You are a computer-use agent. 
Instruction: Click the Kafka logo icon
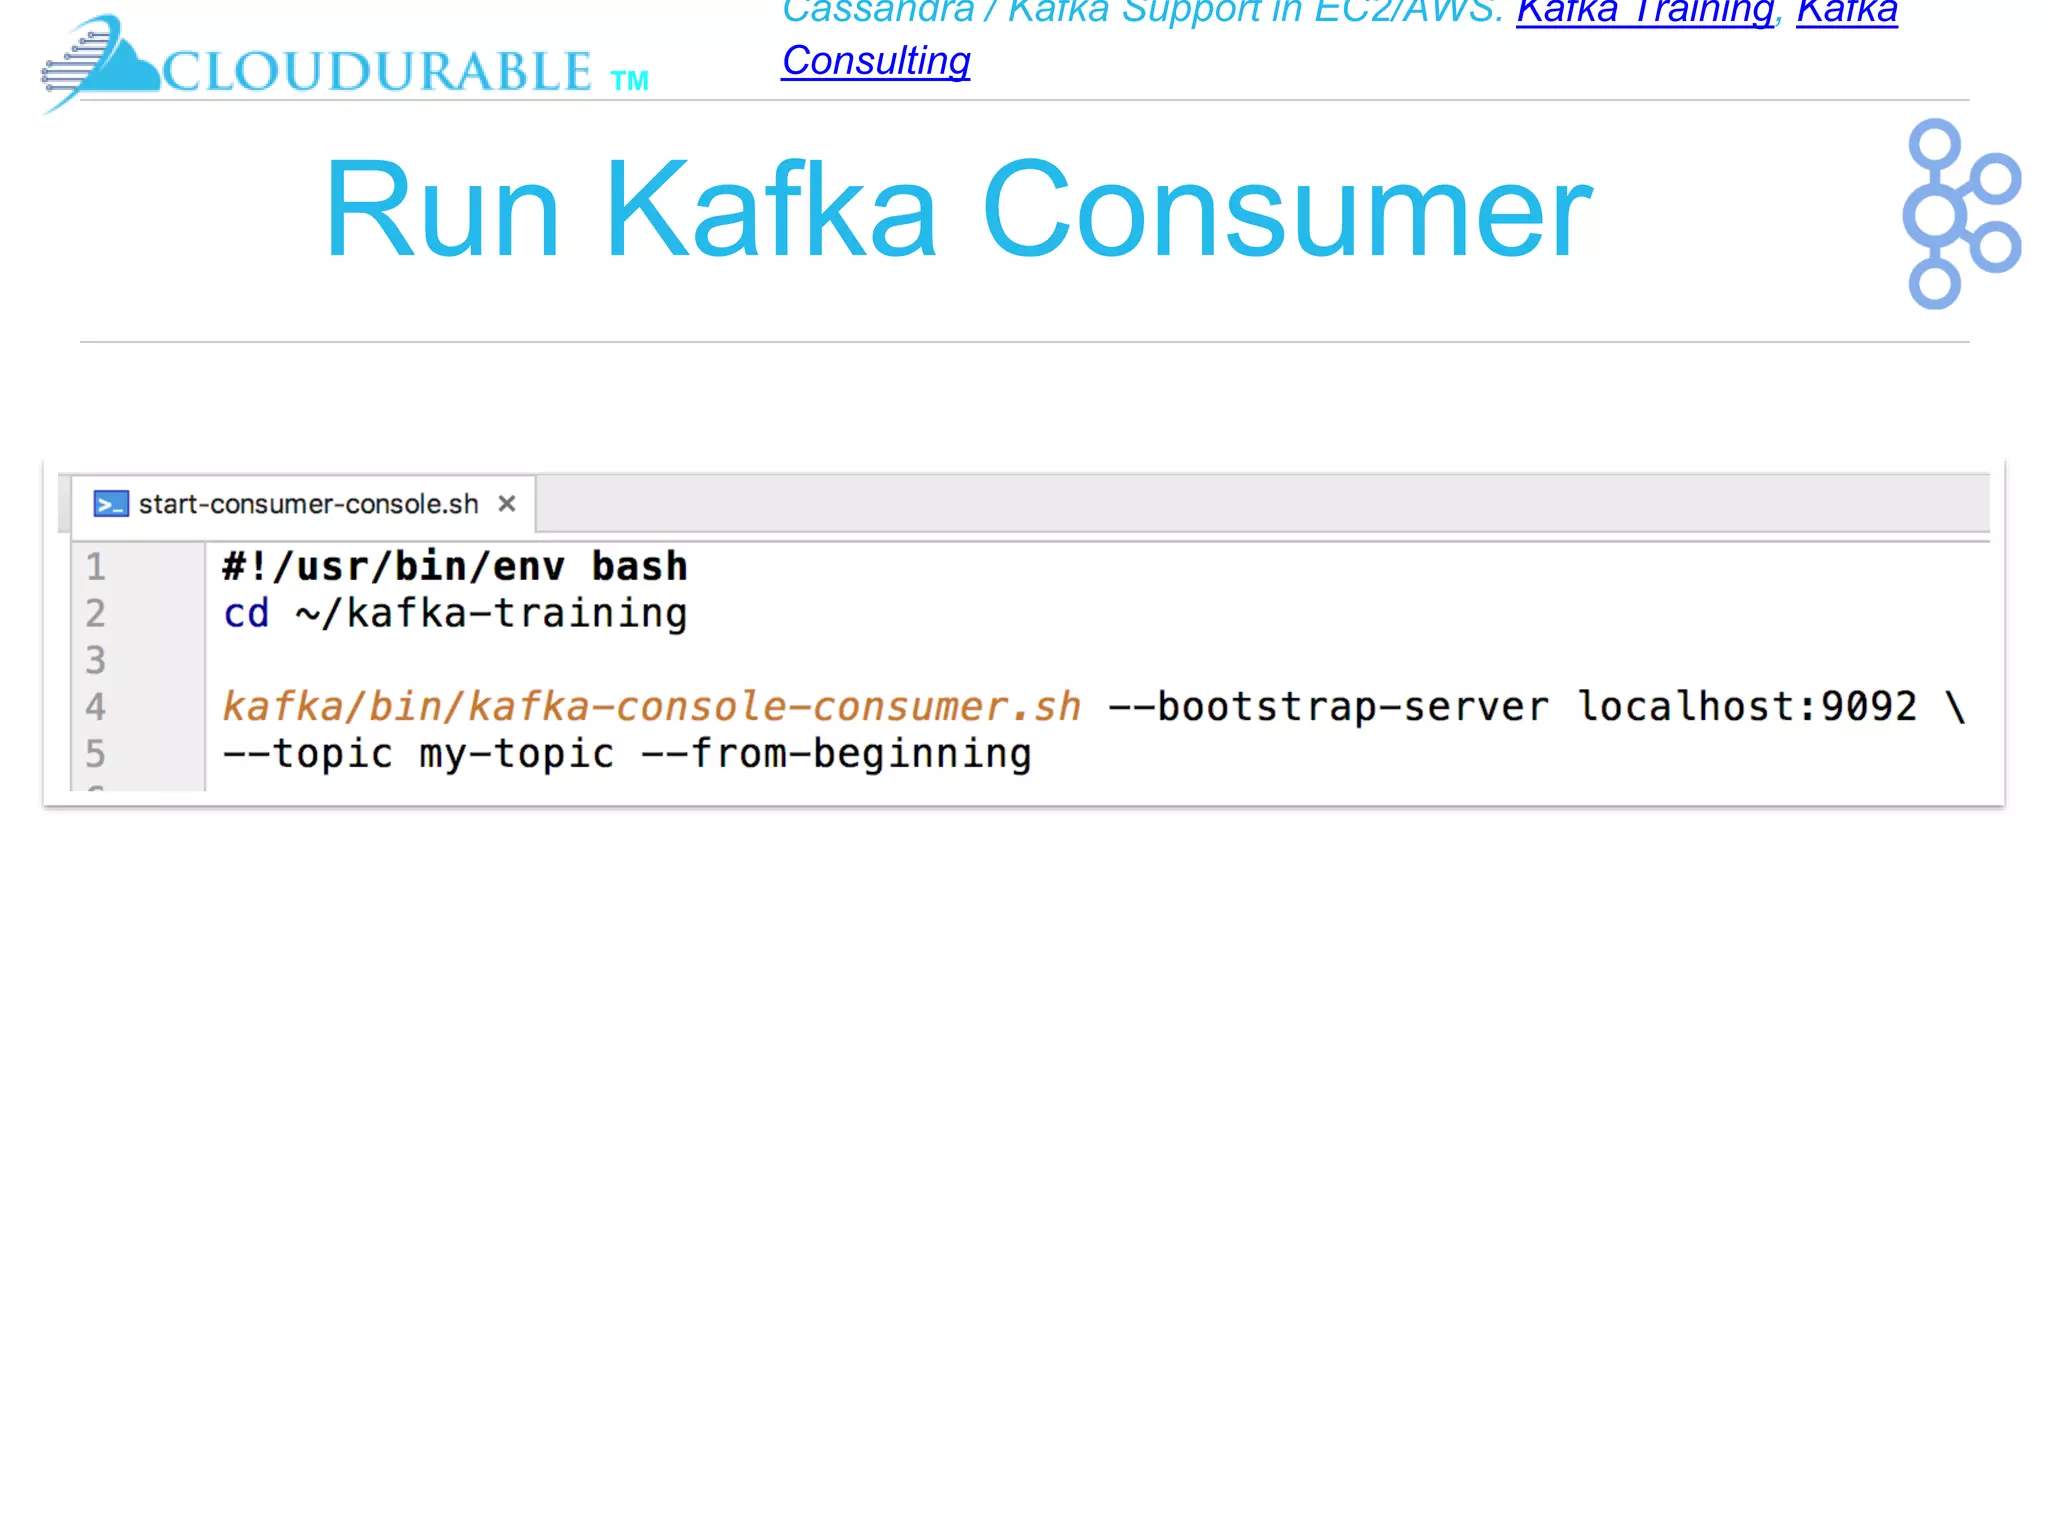tap(1958, 214)
